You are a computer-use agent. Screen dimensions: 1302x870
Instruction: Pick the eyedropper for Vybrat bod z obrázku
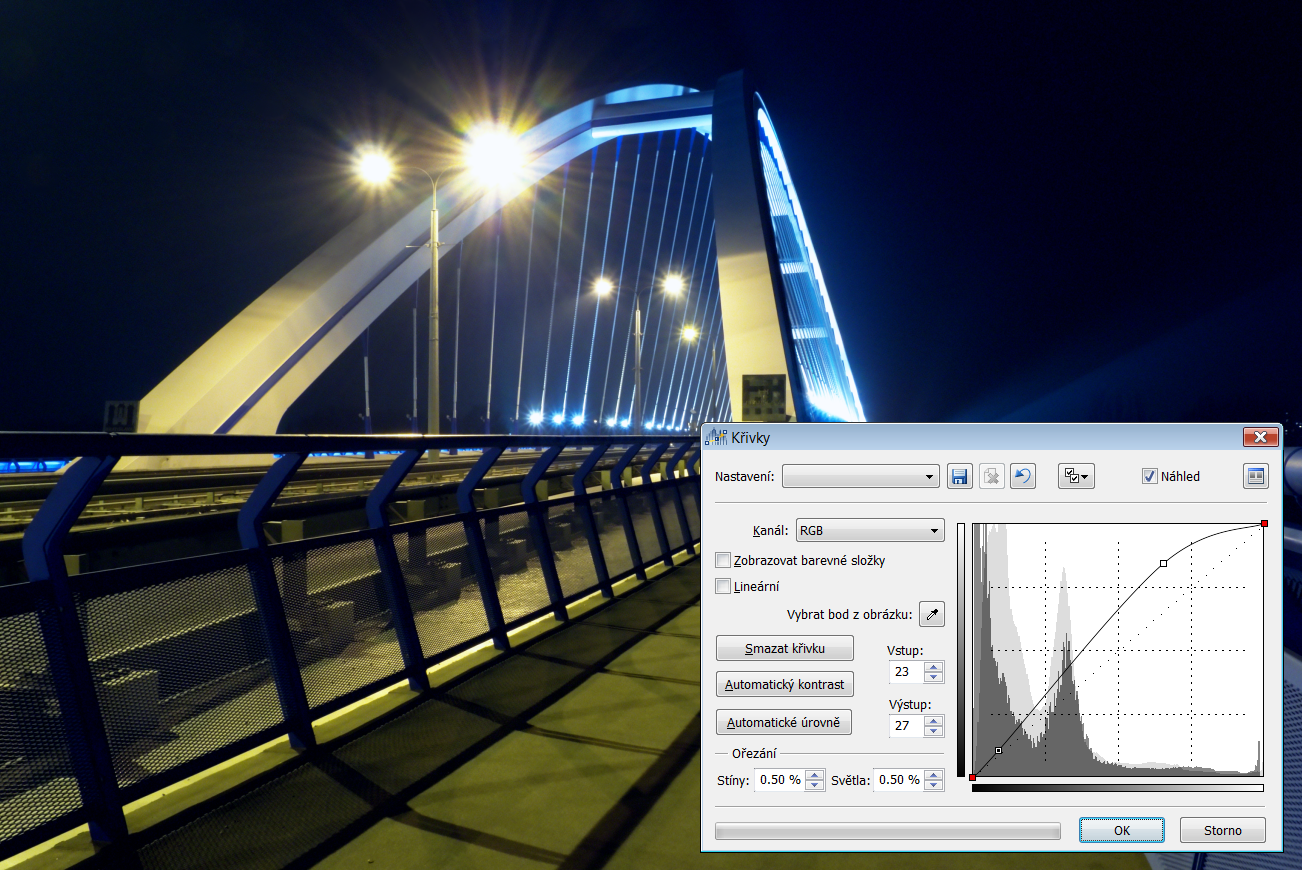tap(932, 614)
